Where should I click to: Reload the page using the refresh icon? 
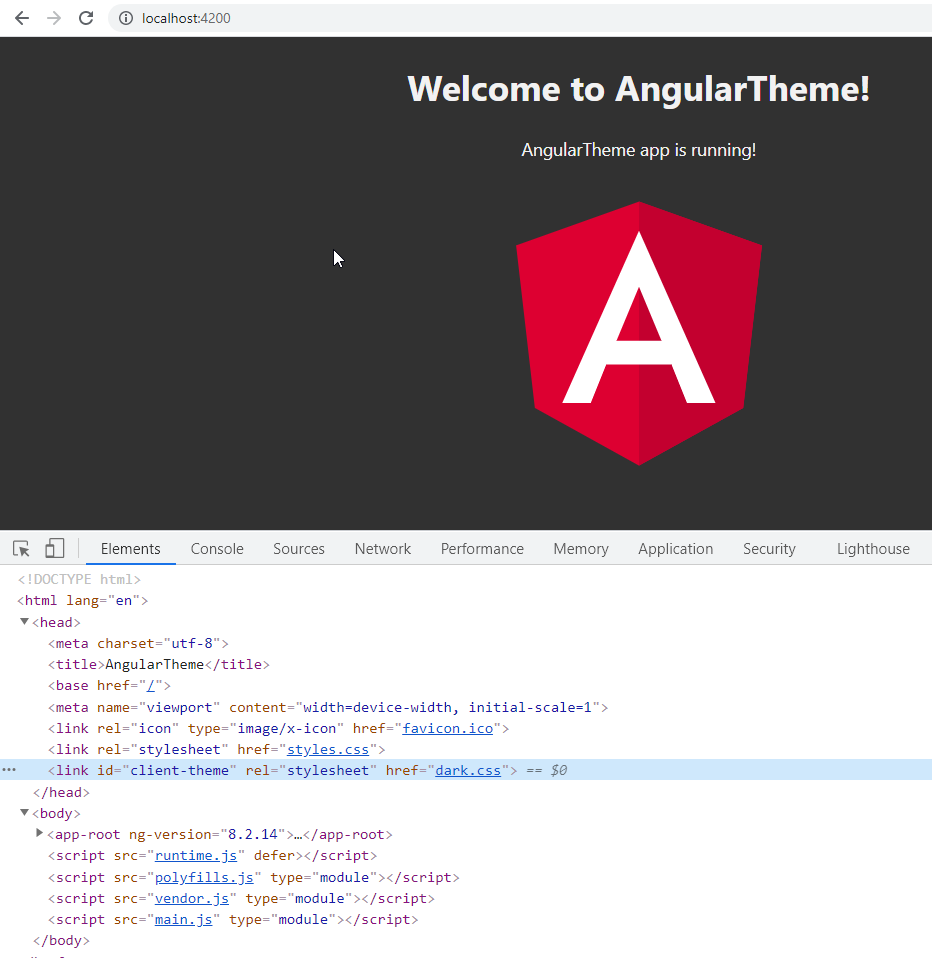point(85,17)
